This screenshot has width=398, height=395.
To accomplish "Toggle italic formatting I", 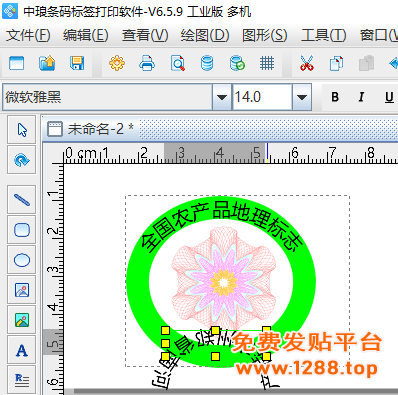I will 361,97.
